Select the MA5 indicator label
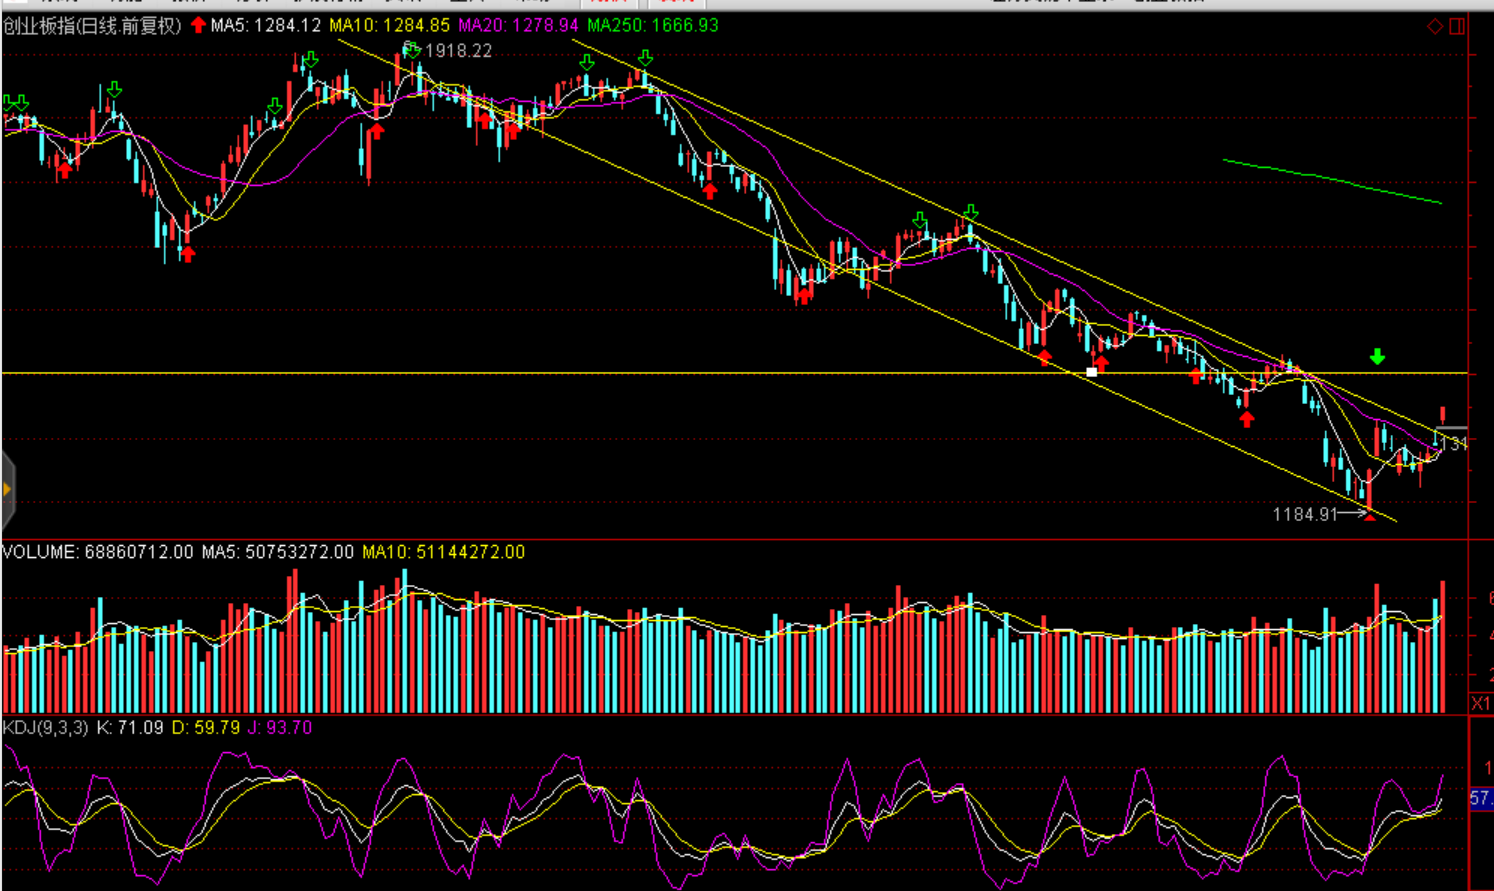 pos(265,26)
